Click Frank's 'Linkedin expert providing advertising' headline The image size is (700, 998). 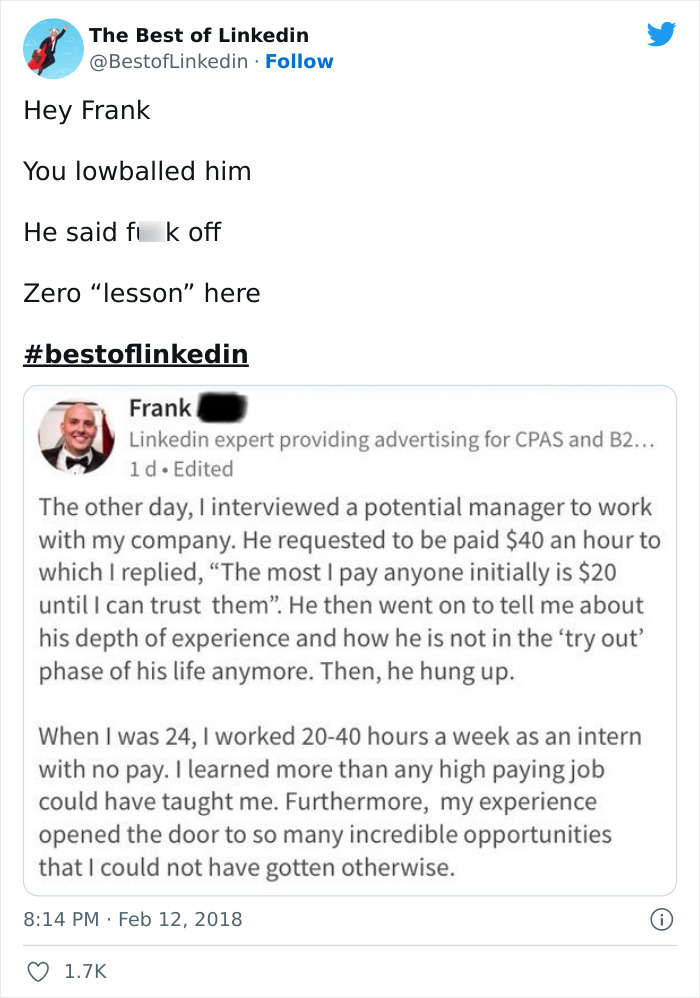(391, 438)
